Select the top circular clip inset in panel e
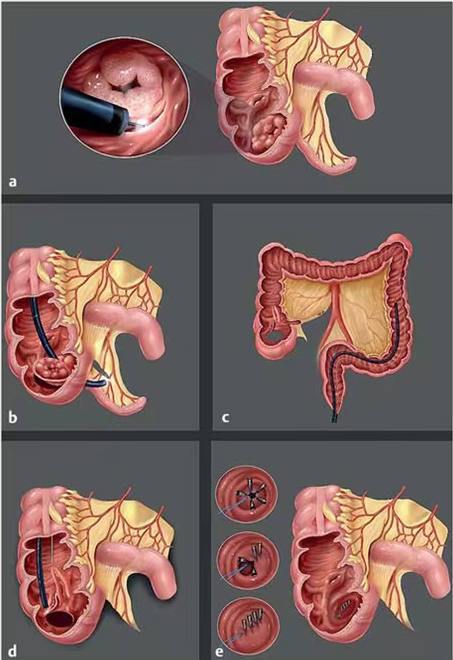 (247, 495)
